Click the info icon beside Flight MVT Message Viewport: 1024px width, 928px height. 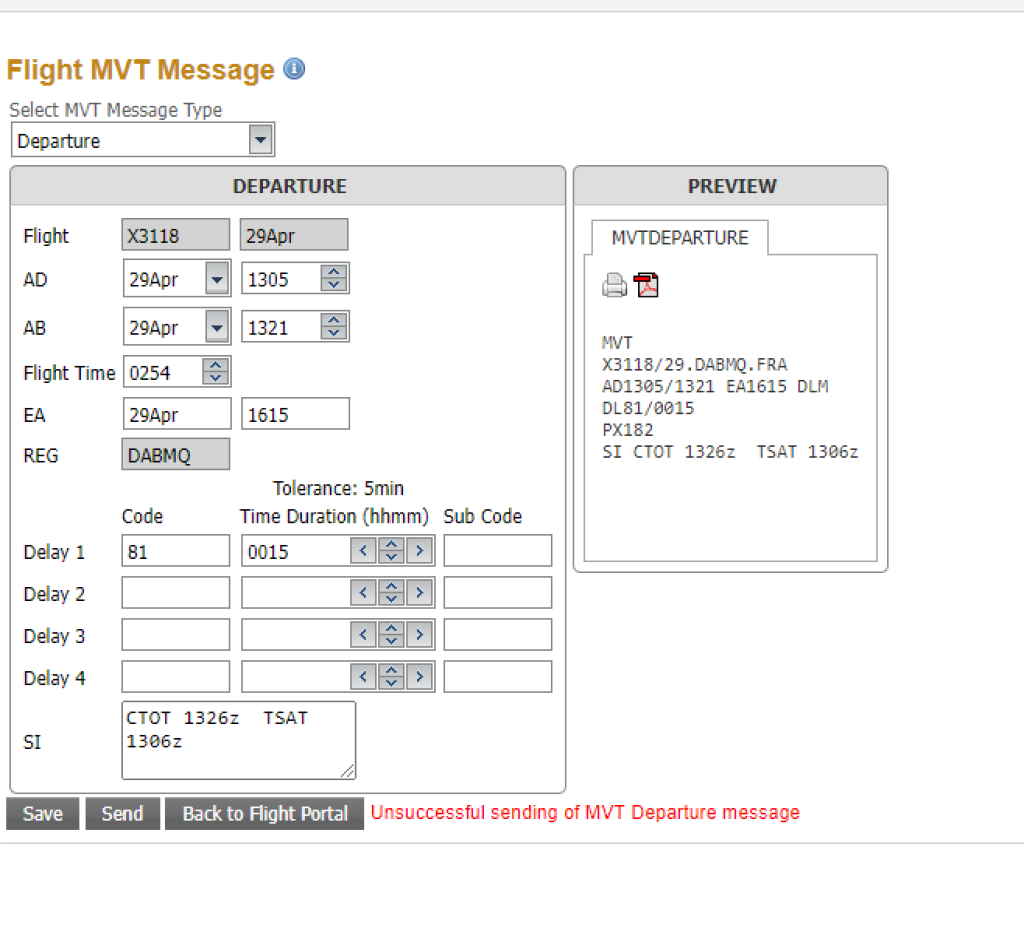pos(294,69)
